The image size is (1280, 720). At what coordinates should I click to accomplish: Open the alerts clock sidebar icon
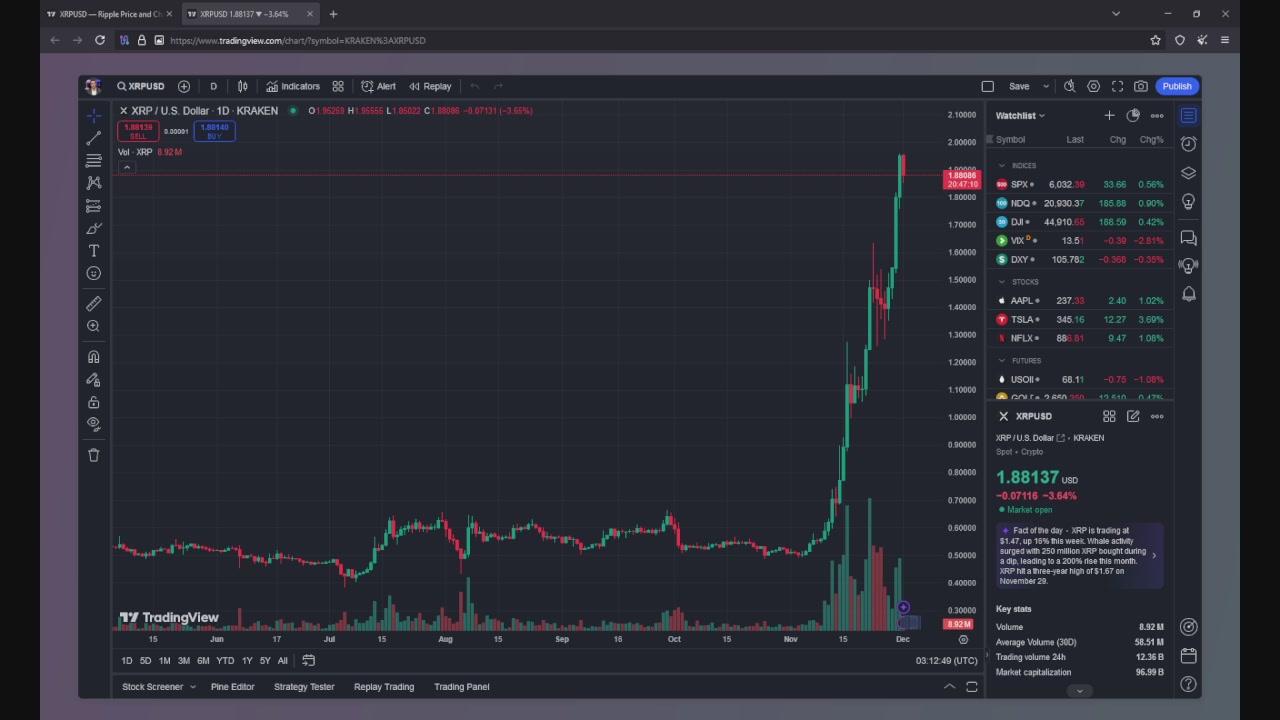click(x=1188, y=144)
